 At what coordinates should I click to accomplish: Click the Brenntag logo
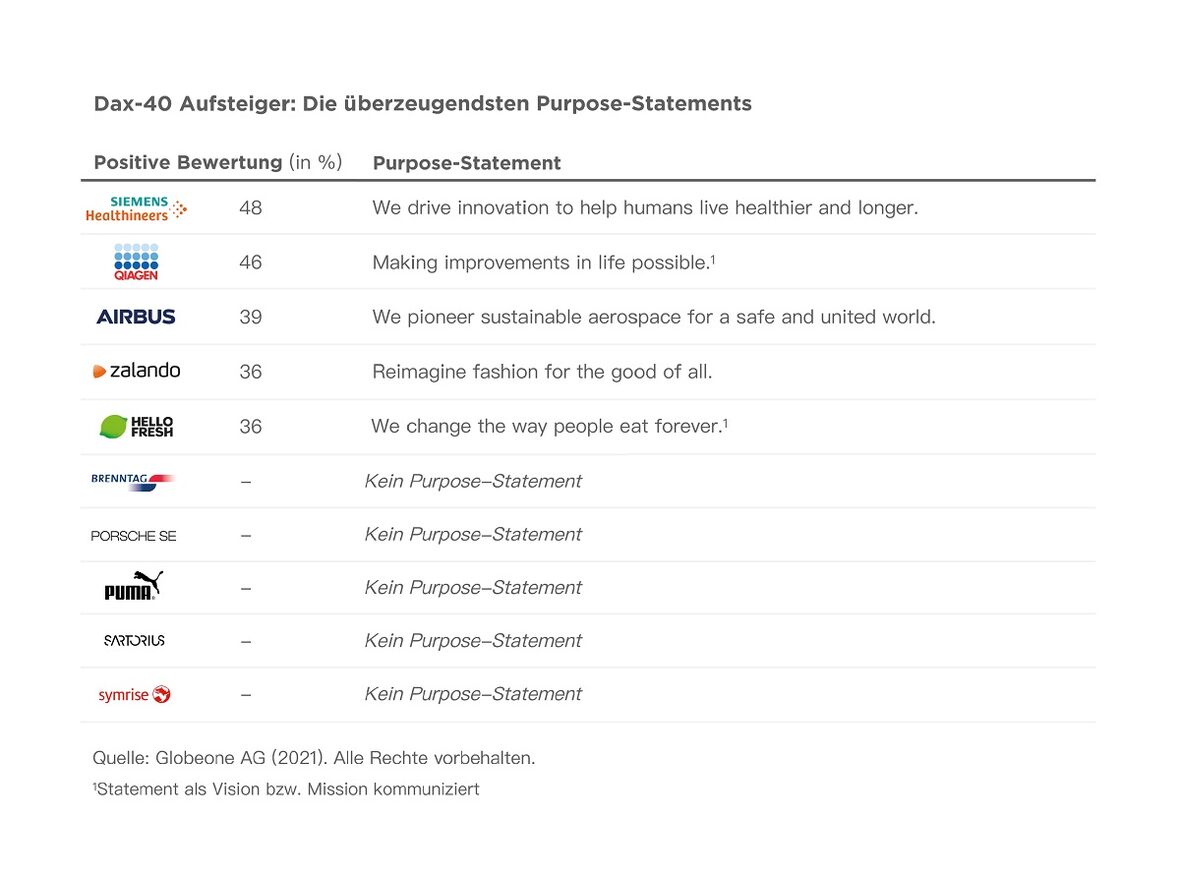132,481
